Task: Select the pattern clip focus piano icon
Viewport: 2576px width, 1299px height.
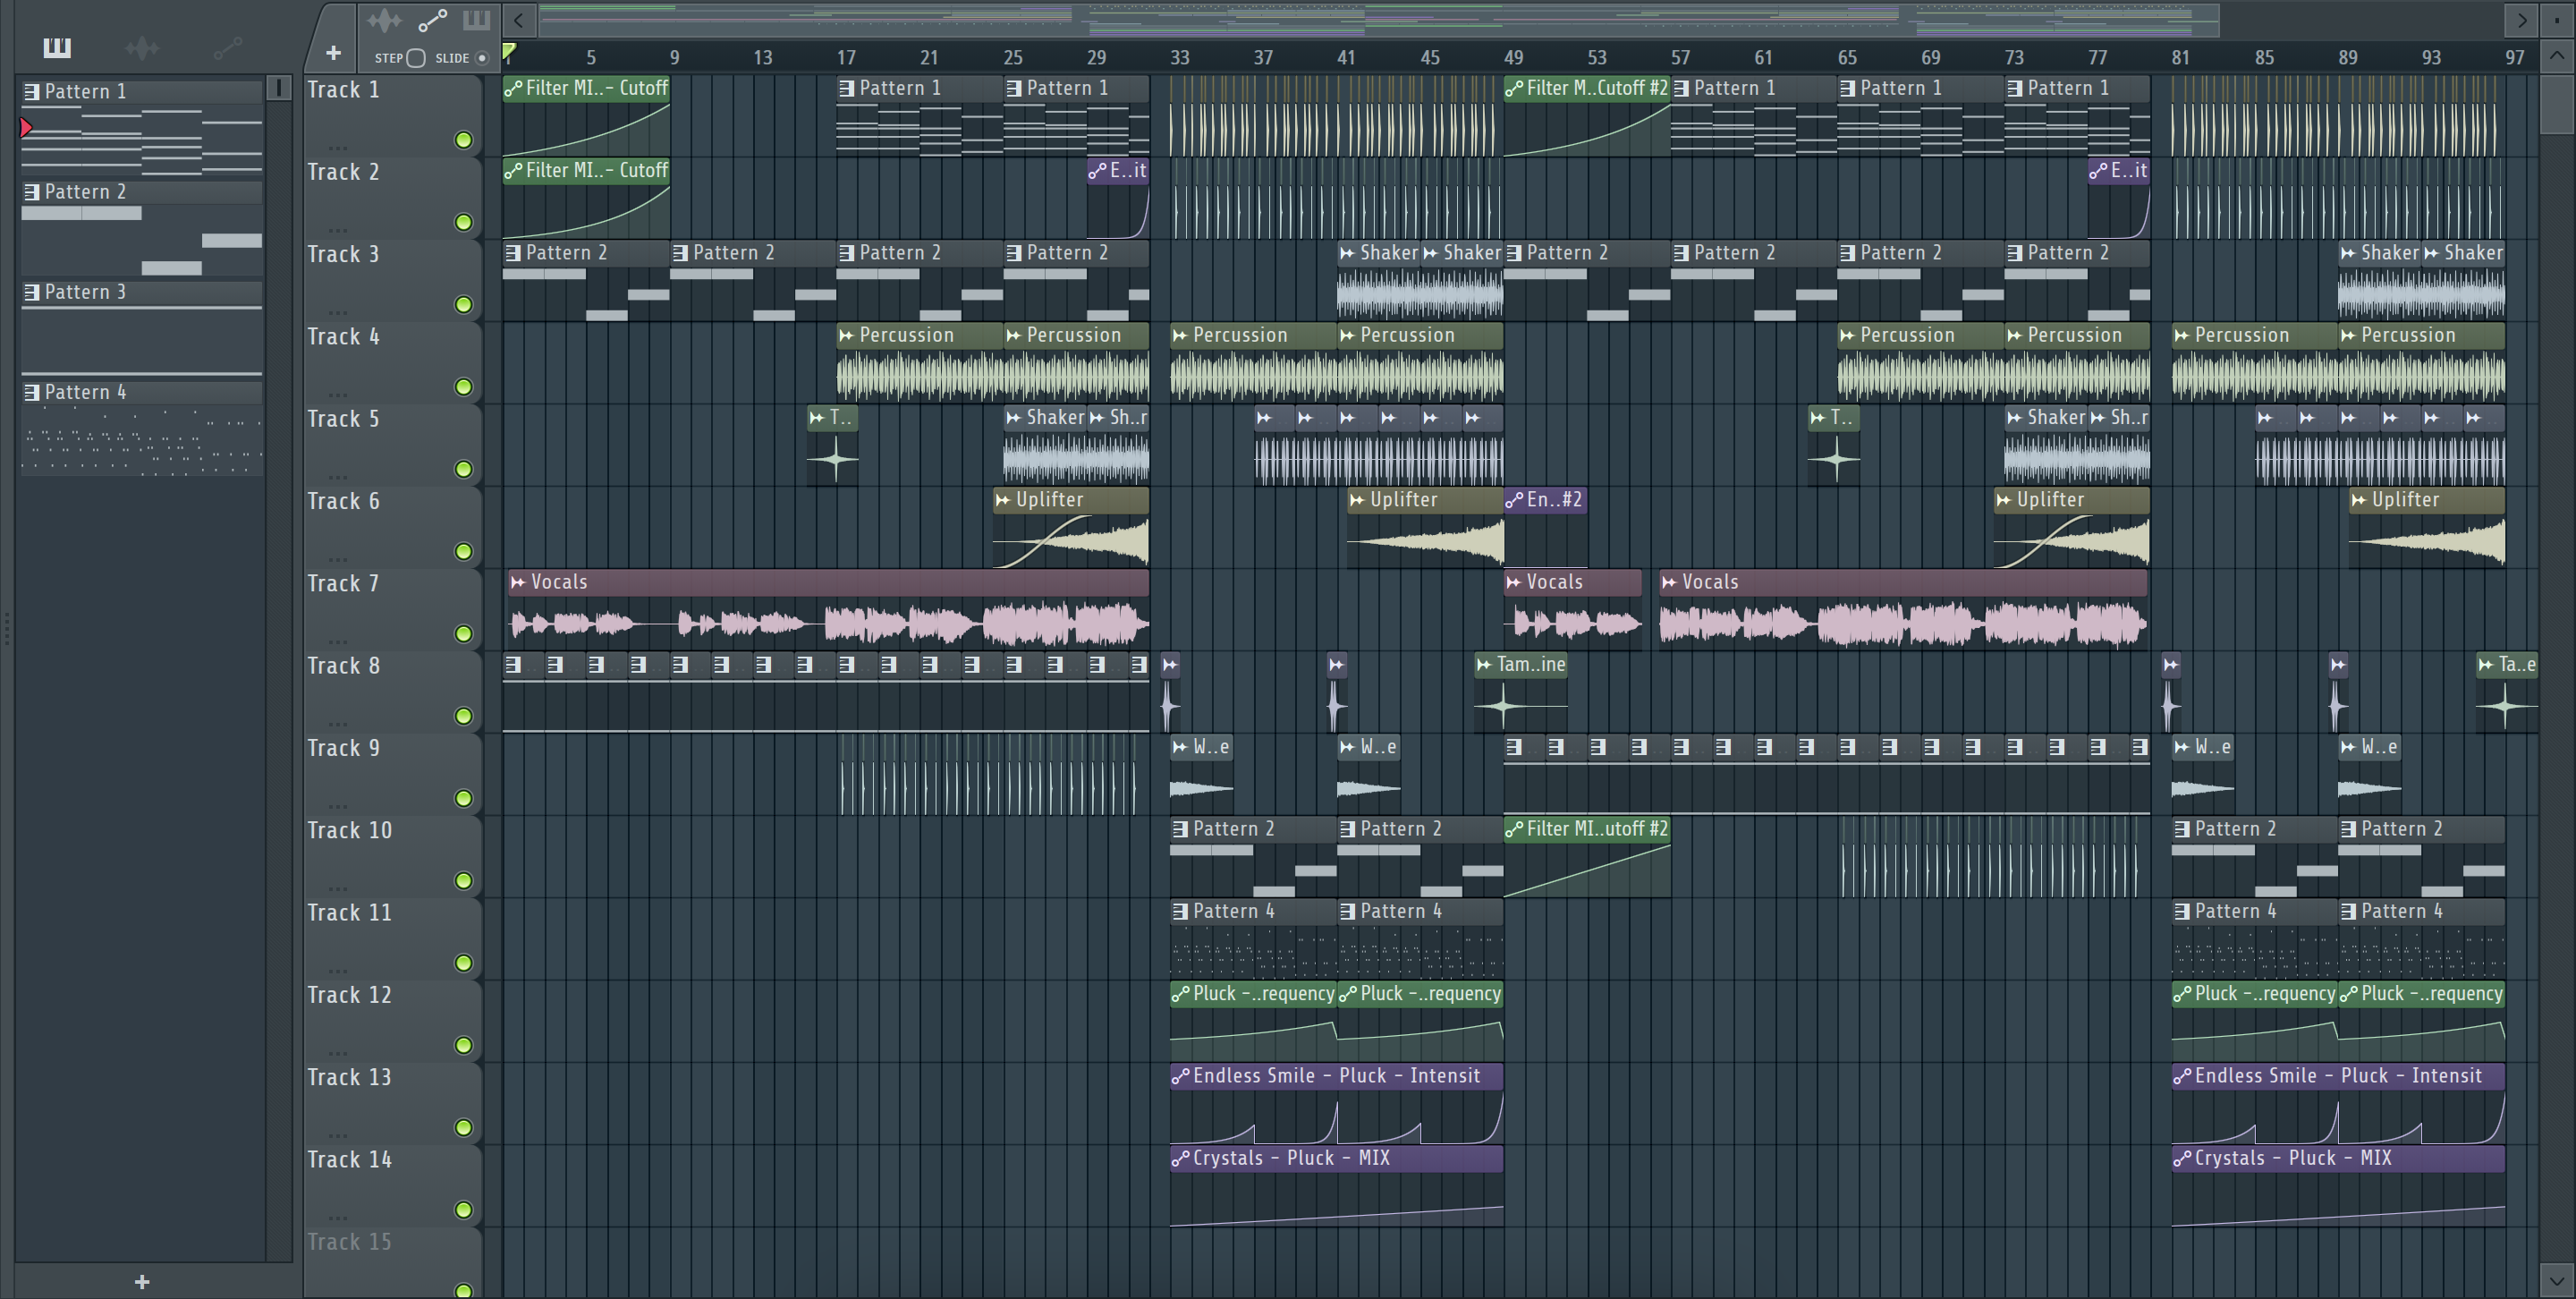Action: tap(476, 20)
